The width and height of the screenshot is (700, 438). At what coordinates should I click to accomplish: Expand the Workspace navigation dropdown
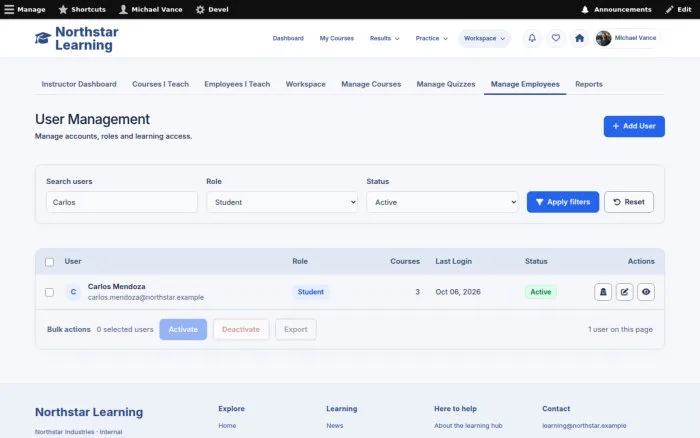pyautogui.click(x=484, y=38)
